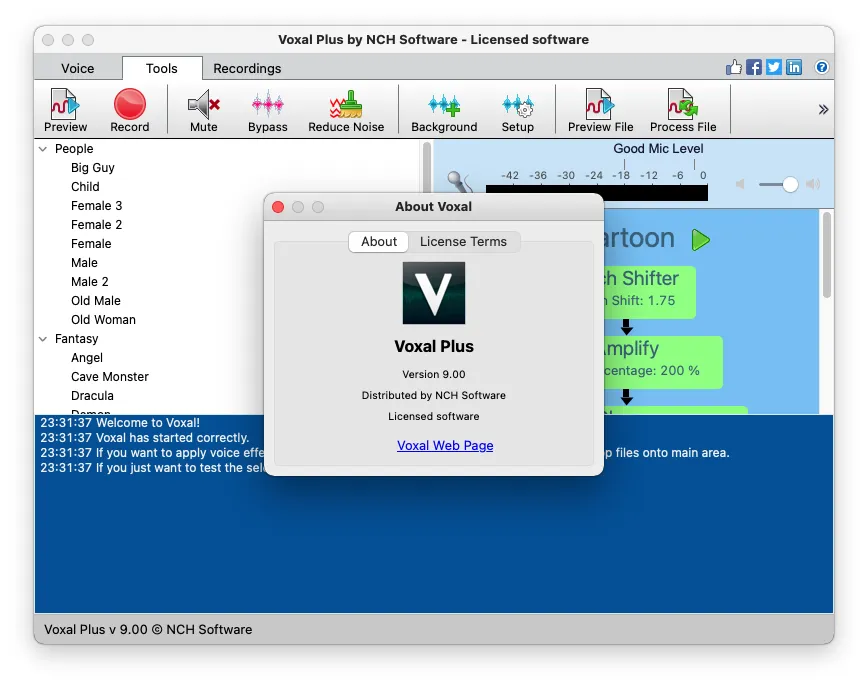Click the Preview File icon
Image resolution: width=868 pixels, height=684 pixels.
click(x=600, y=110)
